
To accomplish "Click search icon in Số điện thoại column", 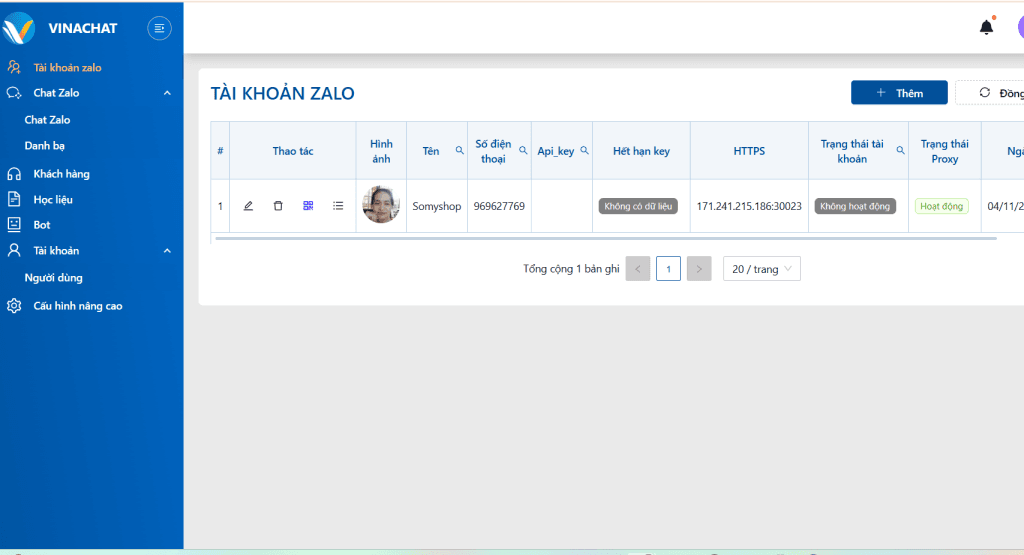I will pos(523,151).
